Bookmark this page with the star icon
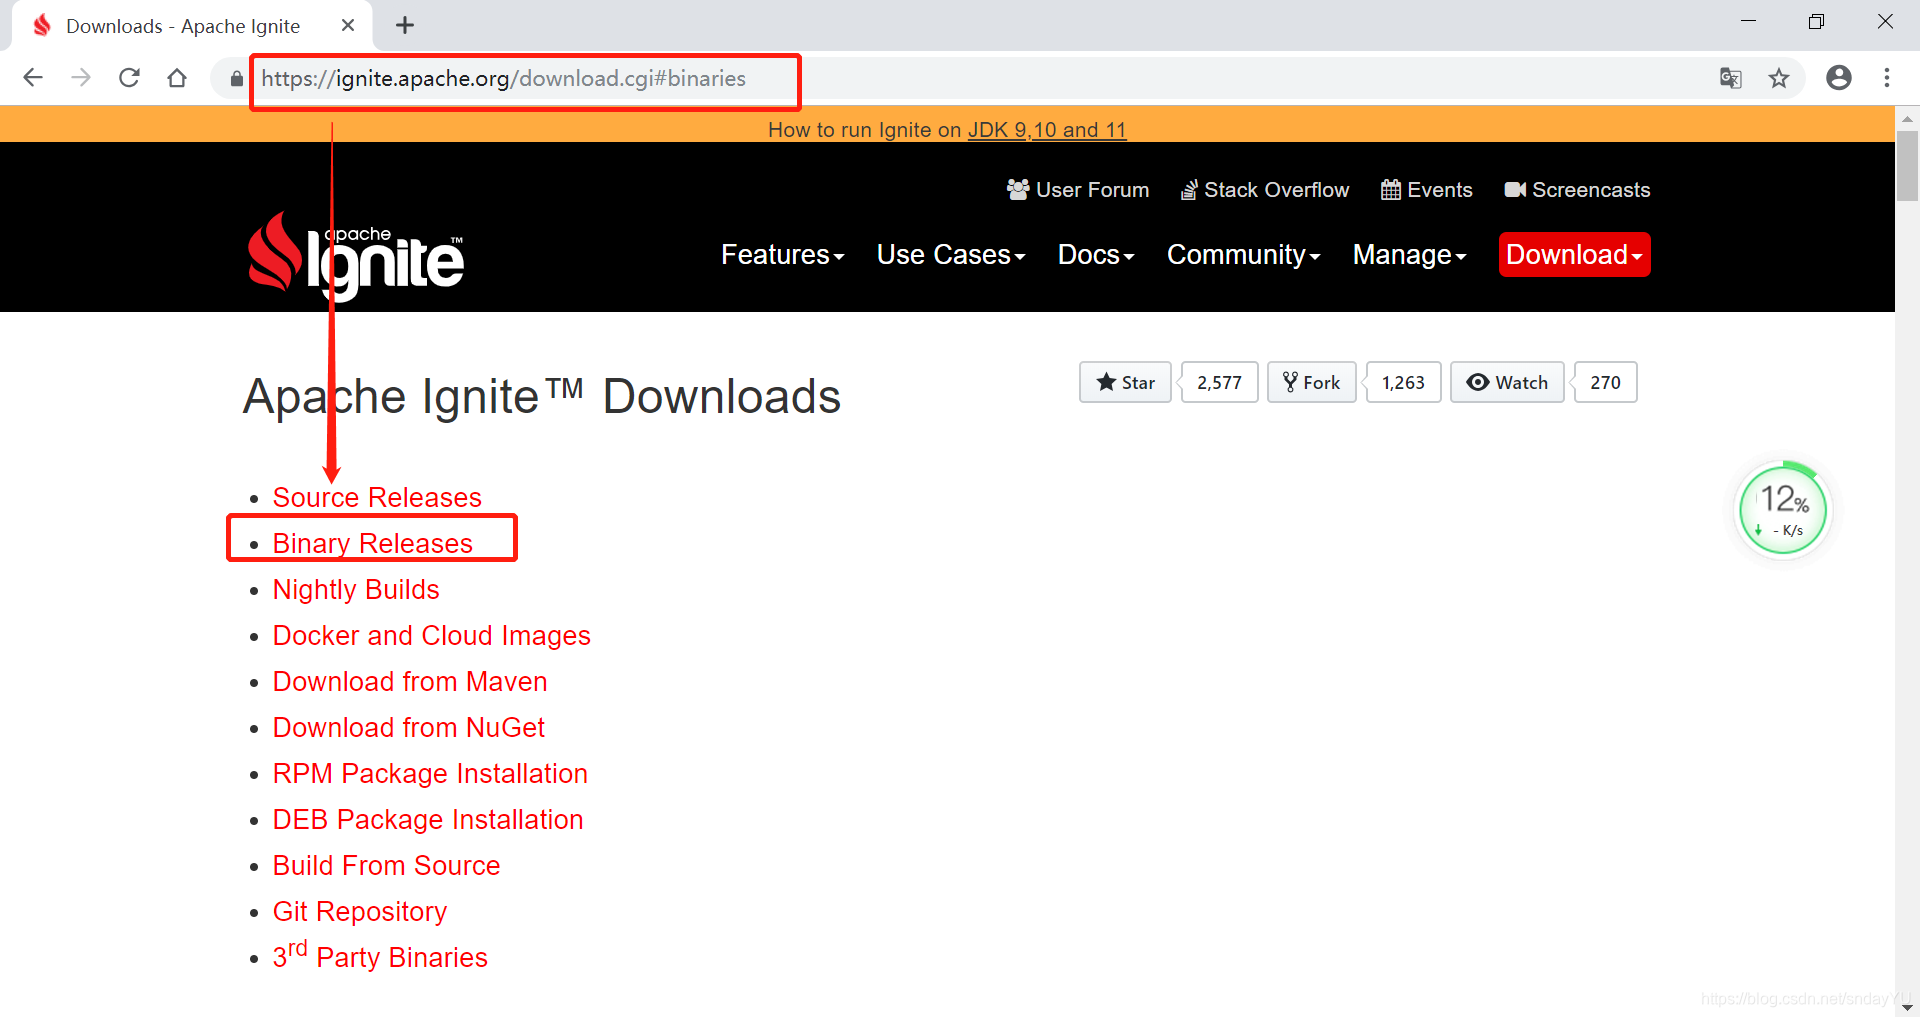This screenshot has height=1017, width=1920. tap(1779, 78)
